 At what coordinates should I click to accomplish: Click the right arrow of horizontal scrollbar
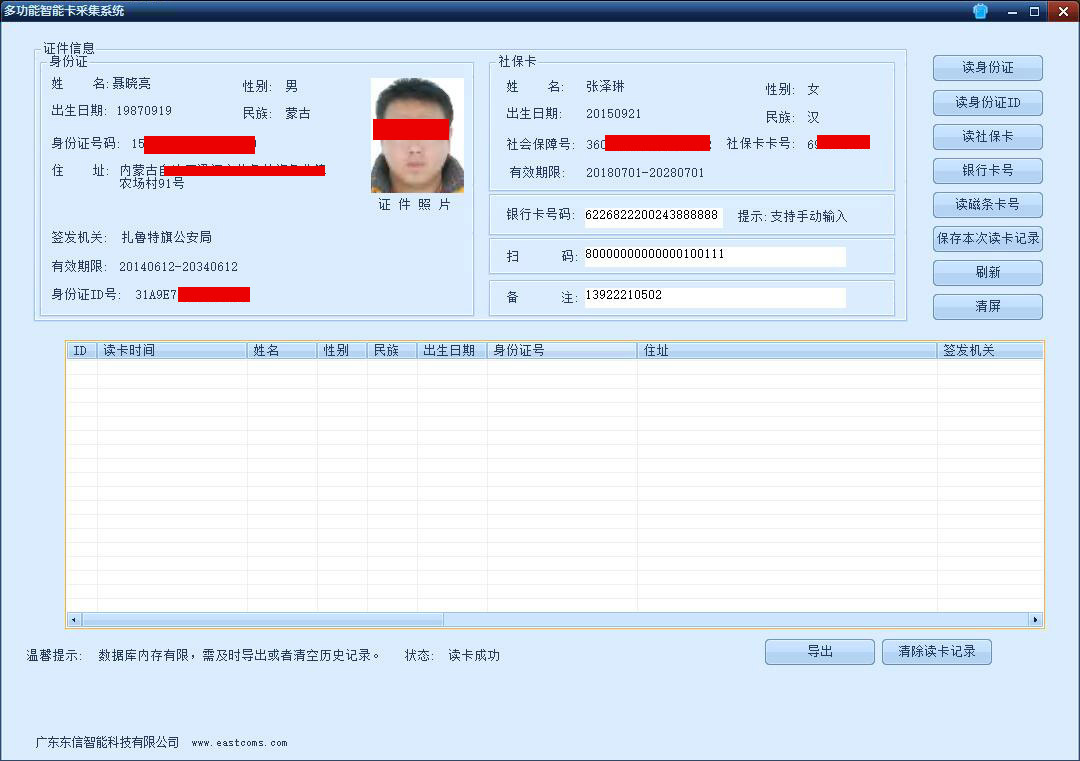coord(1036,619)
